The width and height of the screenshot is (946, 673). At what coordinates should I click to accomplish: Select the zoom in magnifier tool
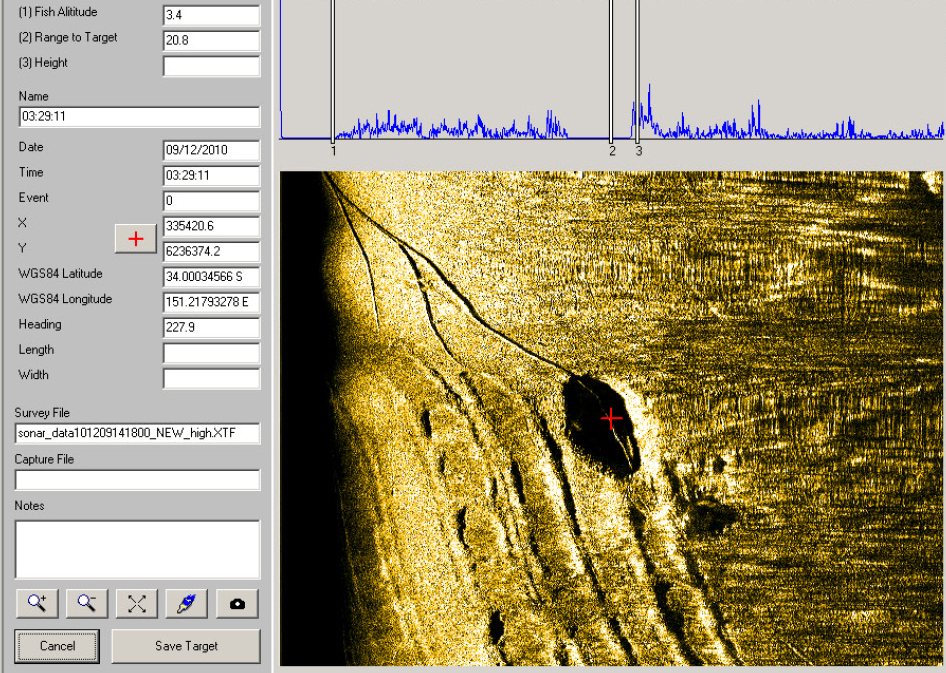(x=37, y=602)
